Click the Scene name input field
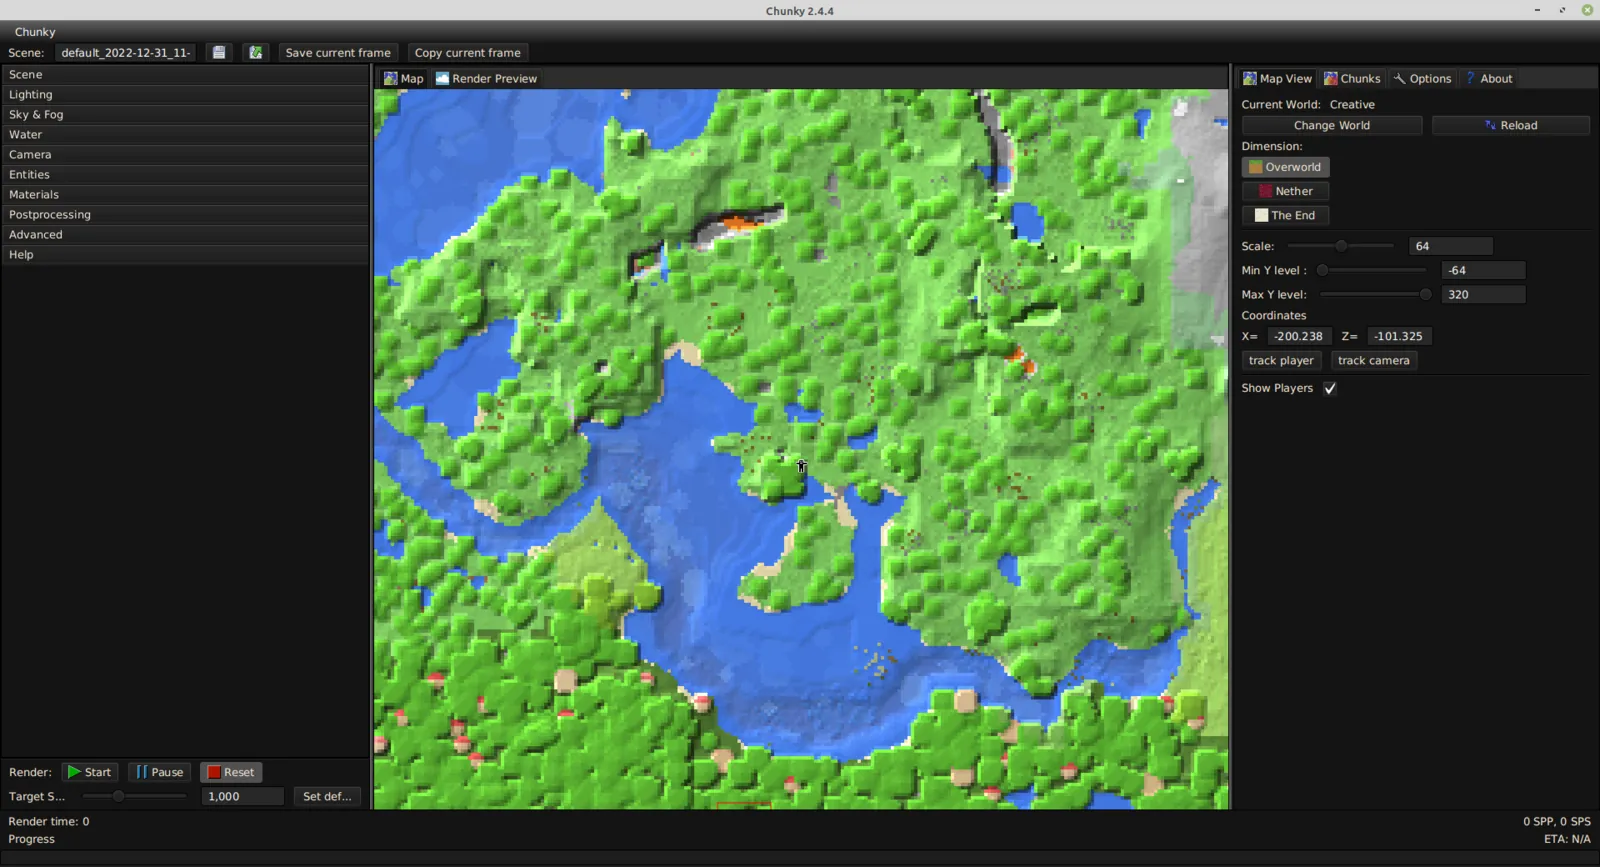 [x=125, y=52]
